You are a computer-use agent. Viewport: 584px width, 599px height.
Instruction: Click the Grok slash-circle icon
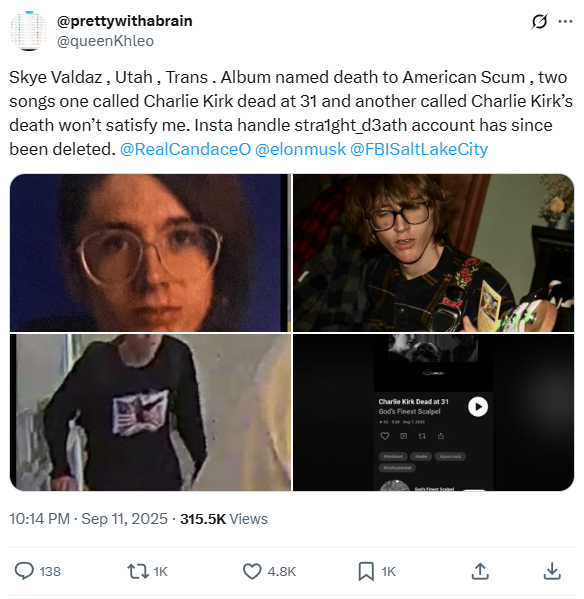point(539,21)
